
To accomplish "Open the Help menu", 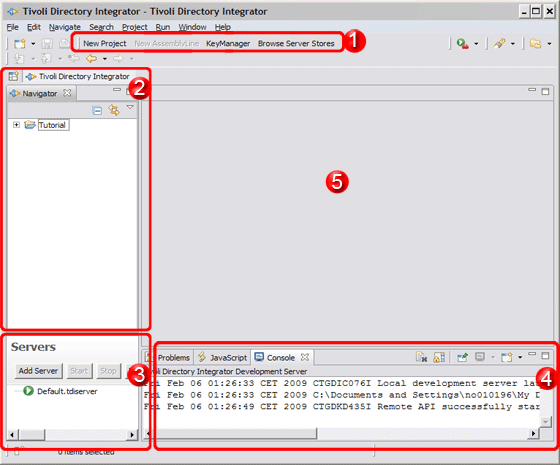I will click(x=222, y=27).
